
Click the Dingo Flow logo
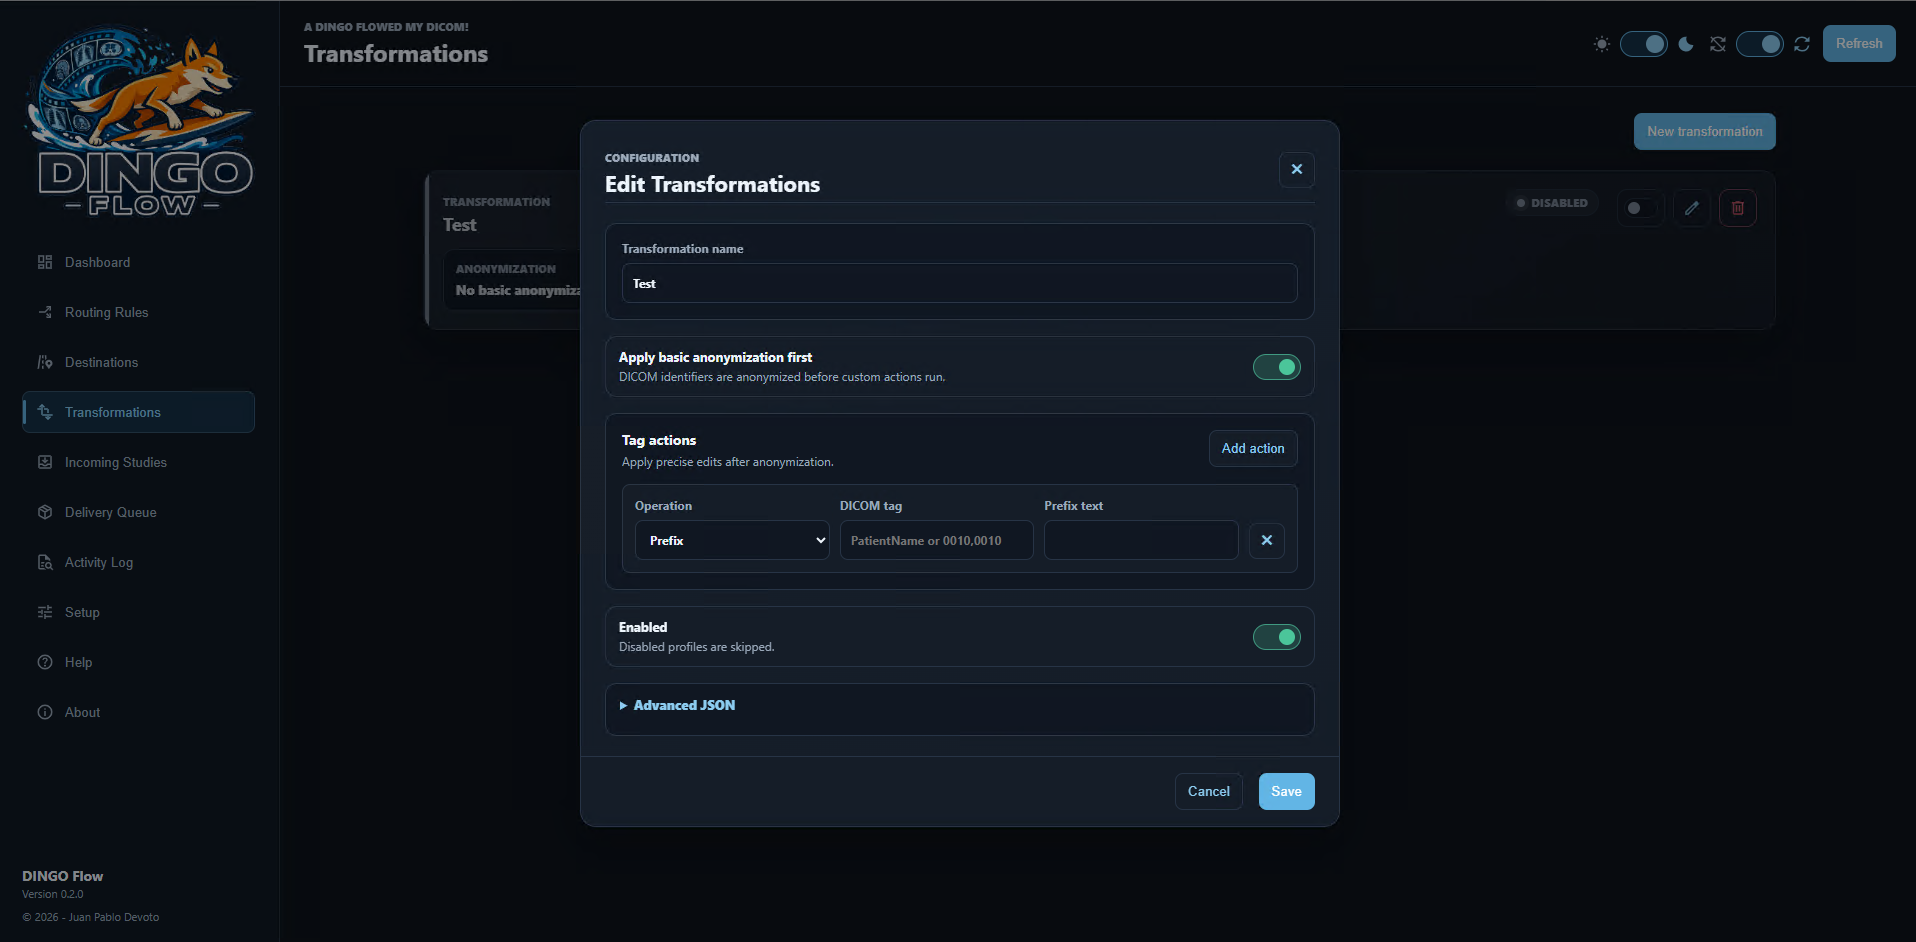[x=140, y=120]
